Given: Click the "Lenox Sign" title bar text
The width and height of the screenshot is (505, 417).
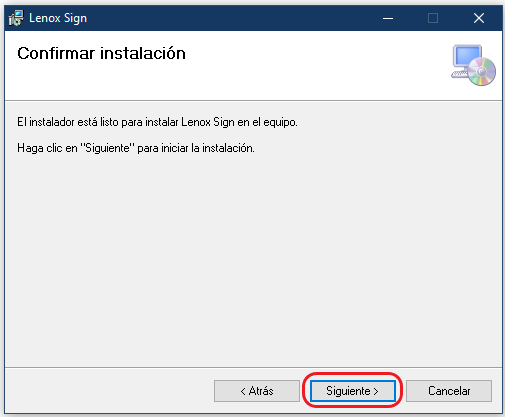Looking at the screenshot, I should pyautogui.click(x=58, y=18).
